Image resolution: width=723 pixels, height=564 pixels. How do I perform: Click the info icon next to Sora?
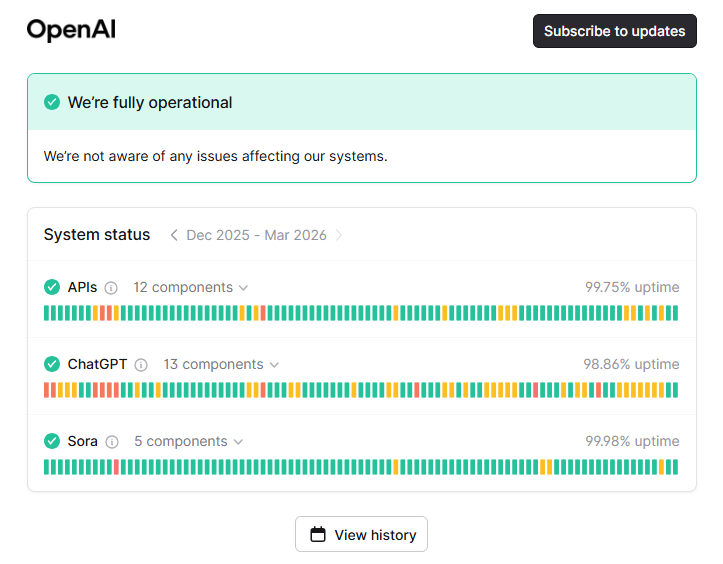pos(112,442)
